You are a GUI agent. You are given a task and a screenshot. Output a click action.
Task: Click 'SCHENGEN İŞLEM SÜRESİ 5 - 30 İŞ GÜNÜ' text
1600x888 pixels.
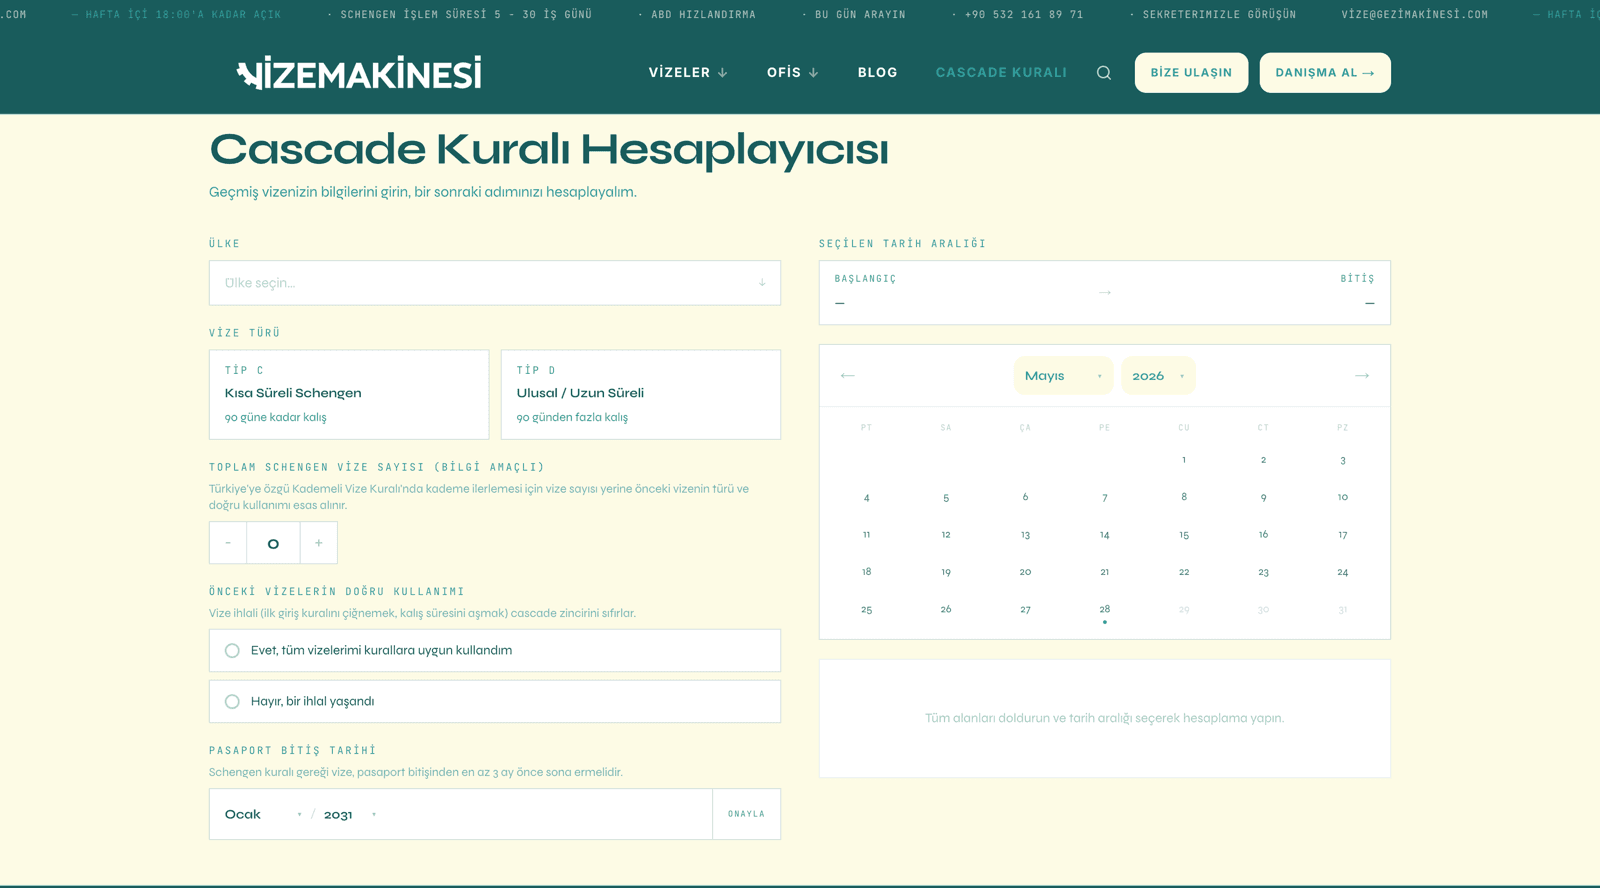(466, 14)
